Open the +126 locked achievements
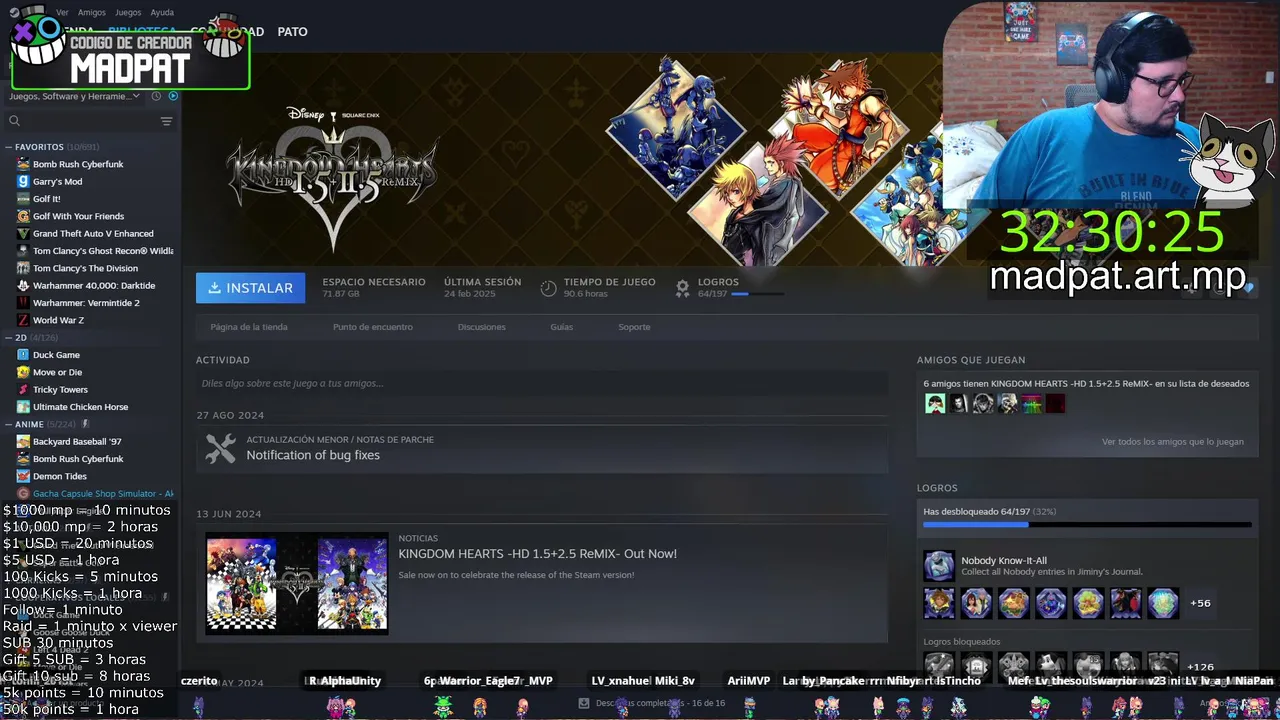The height and width of the screenshot is (720, 1280). click(x=1200, y=667)
